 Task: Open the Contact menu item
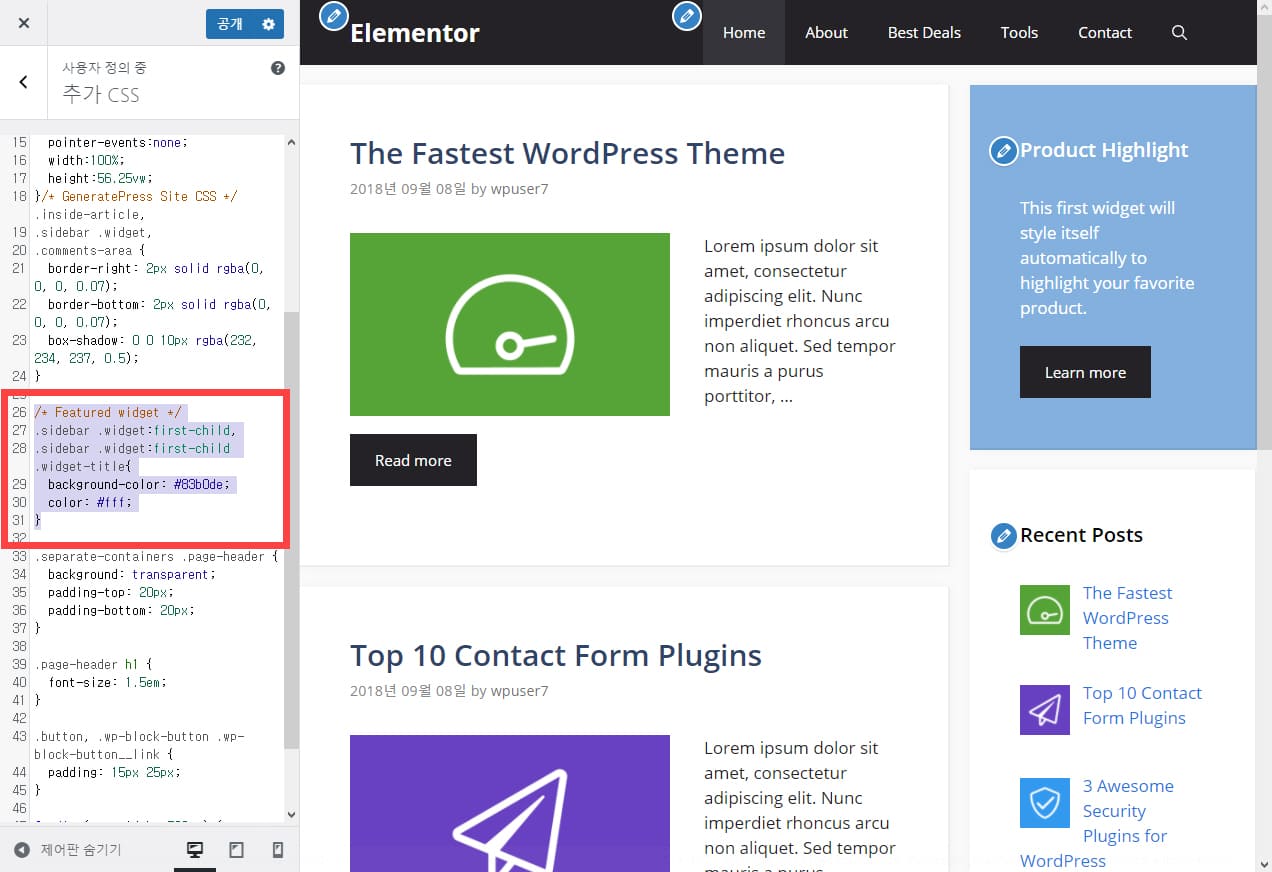(x=1105, y=33)
